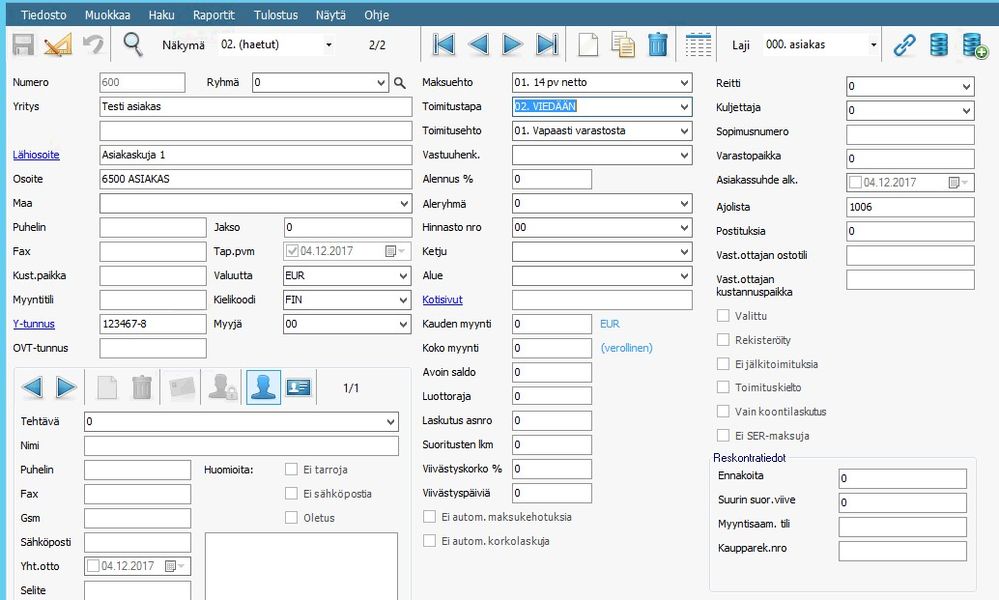Open the Tiedosto menu
999x600 pixels.
coord(43,15)
